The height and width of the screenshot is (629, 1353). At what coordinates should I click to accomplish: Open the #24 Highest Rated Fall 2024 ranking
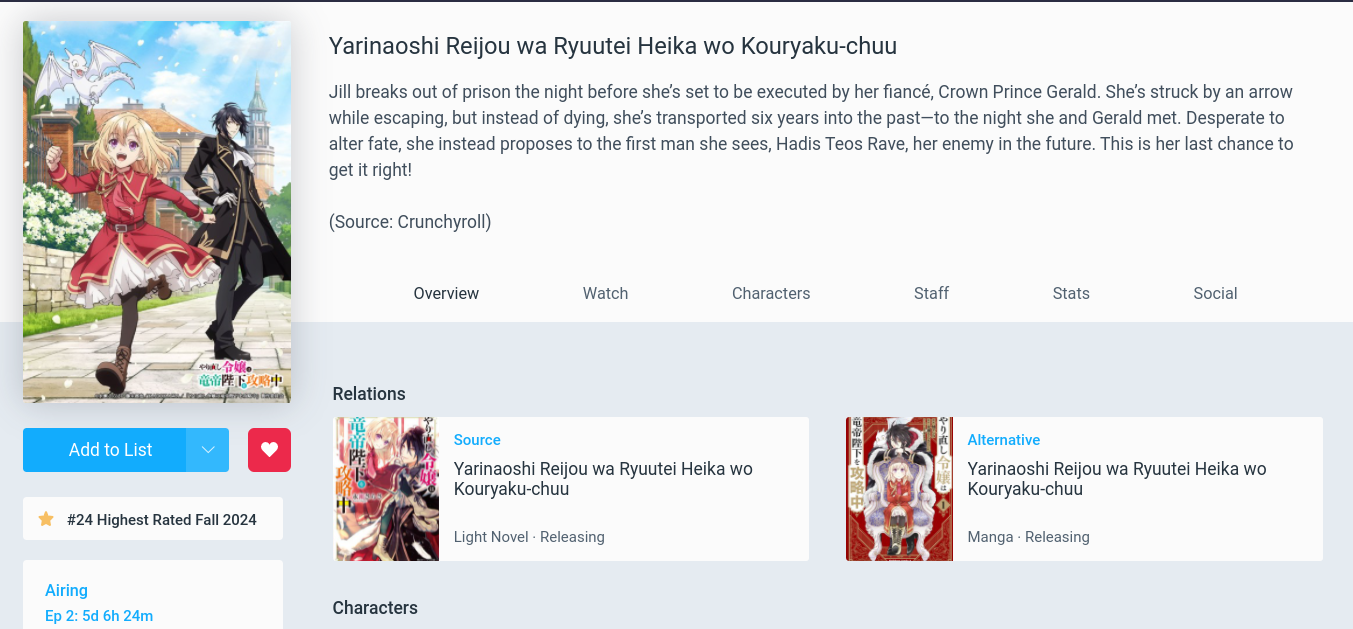click(162, 520)
